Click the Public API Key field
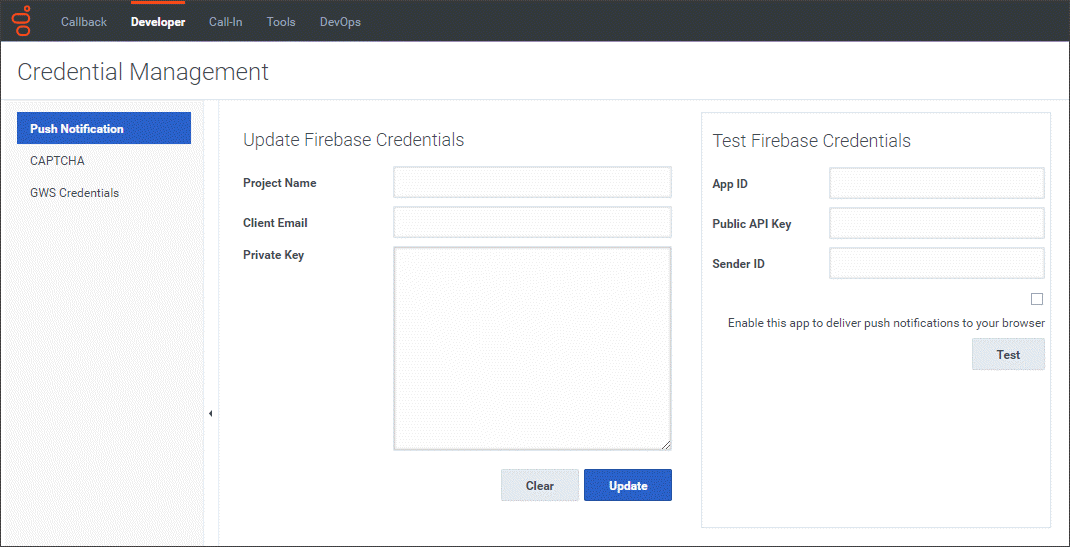The image size is (1070, 547). tap(937, 224)
